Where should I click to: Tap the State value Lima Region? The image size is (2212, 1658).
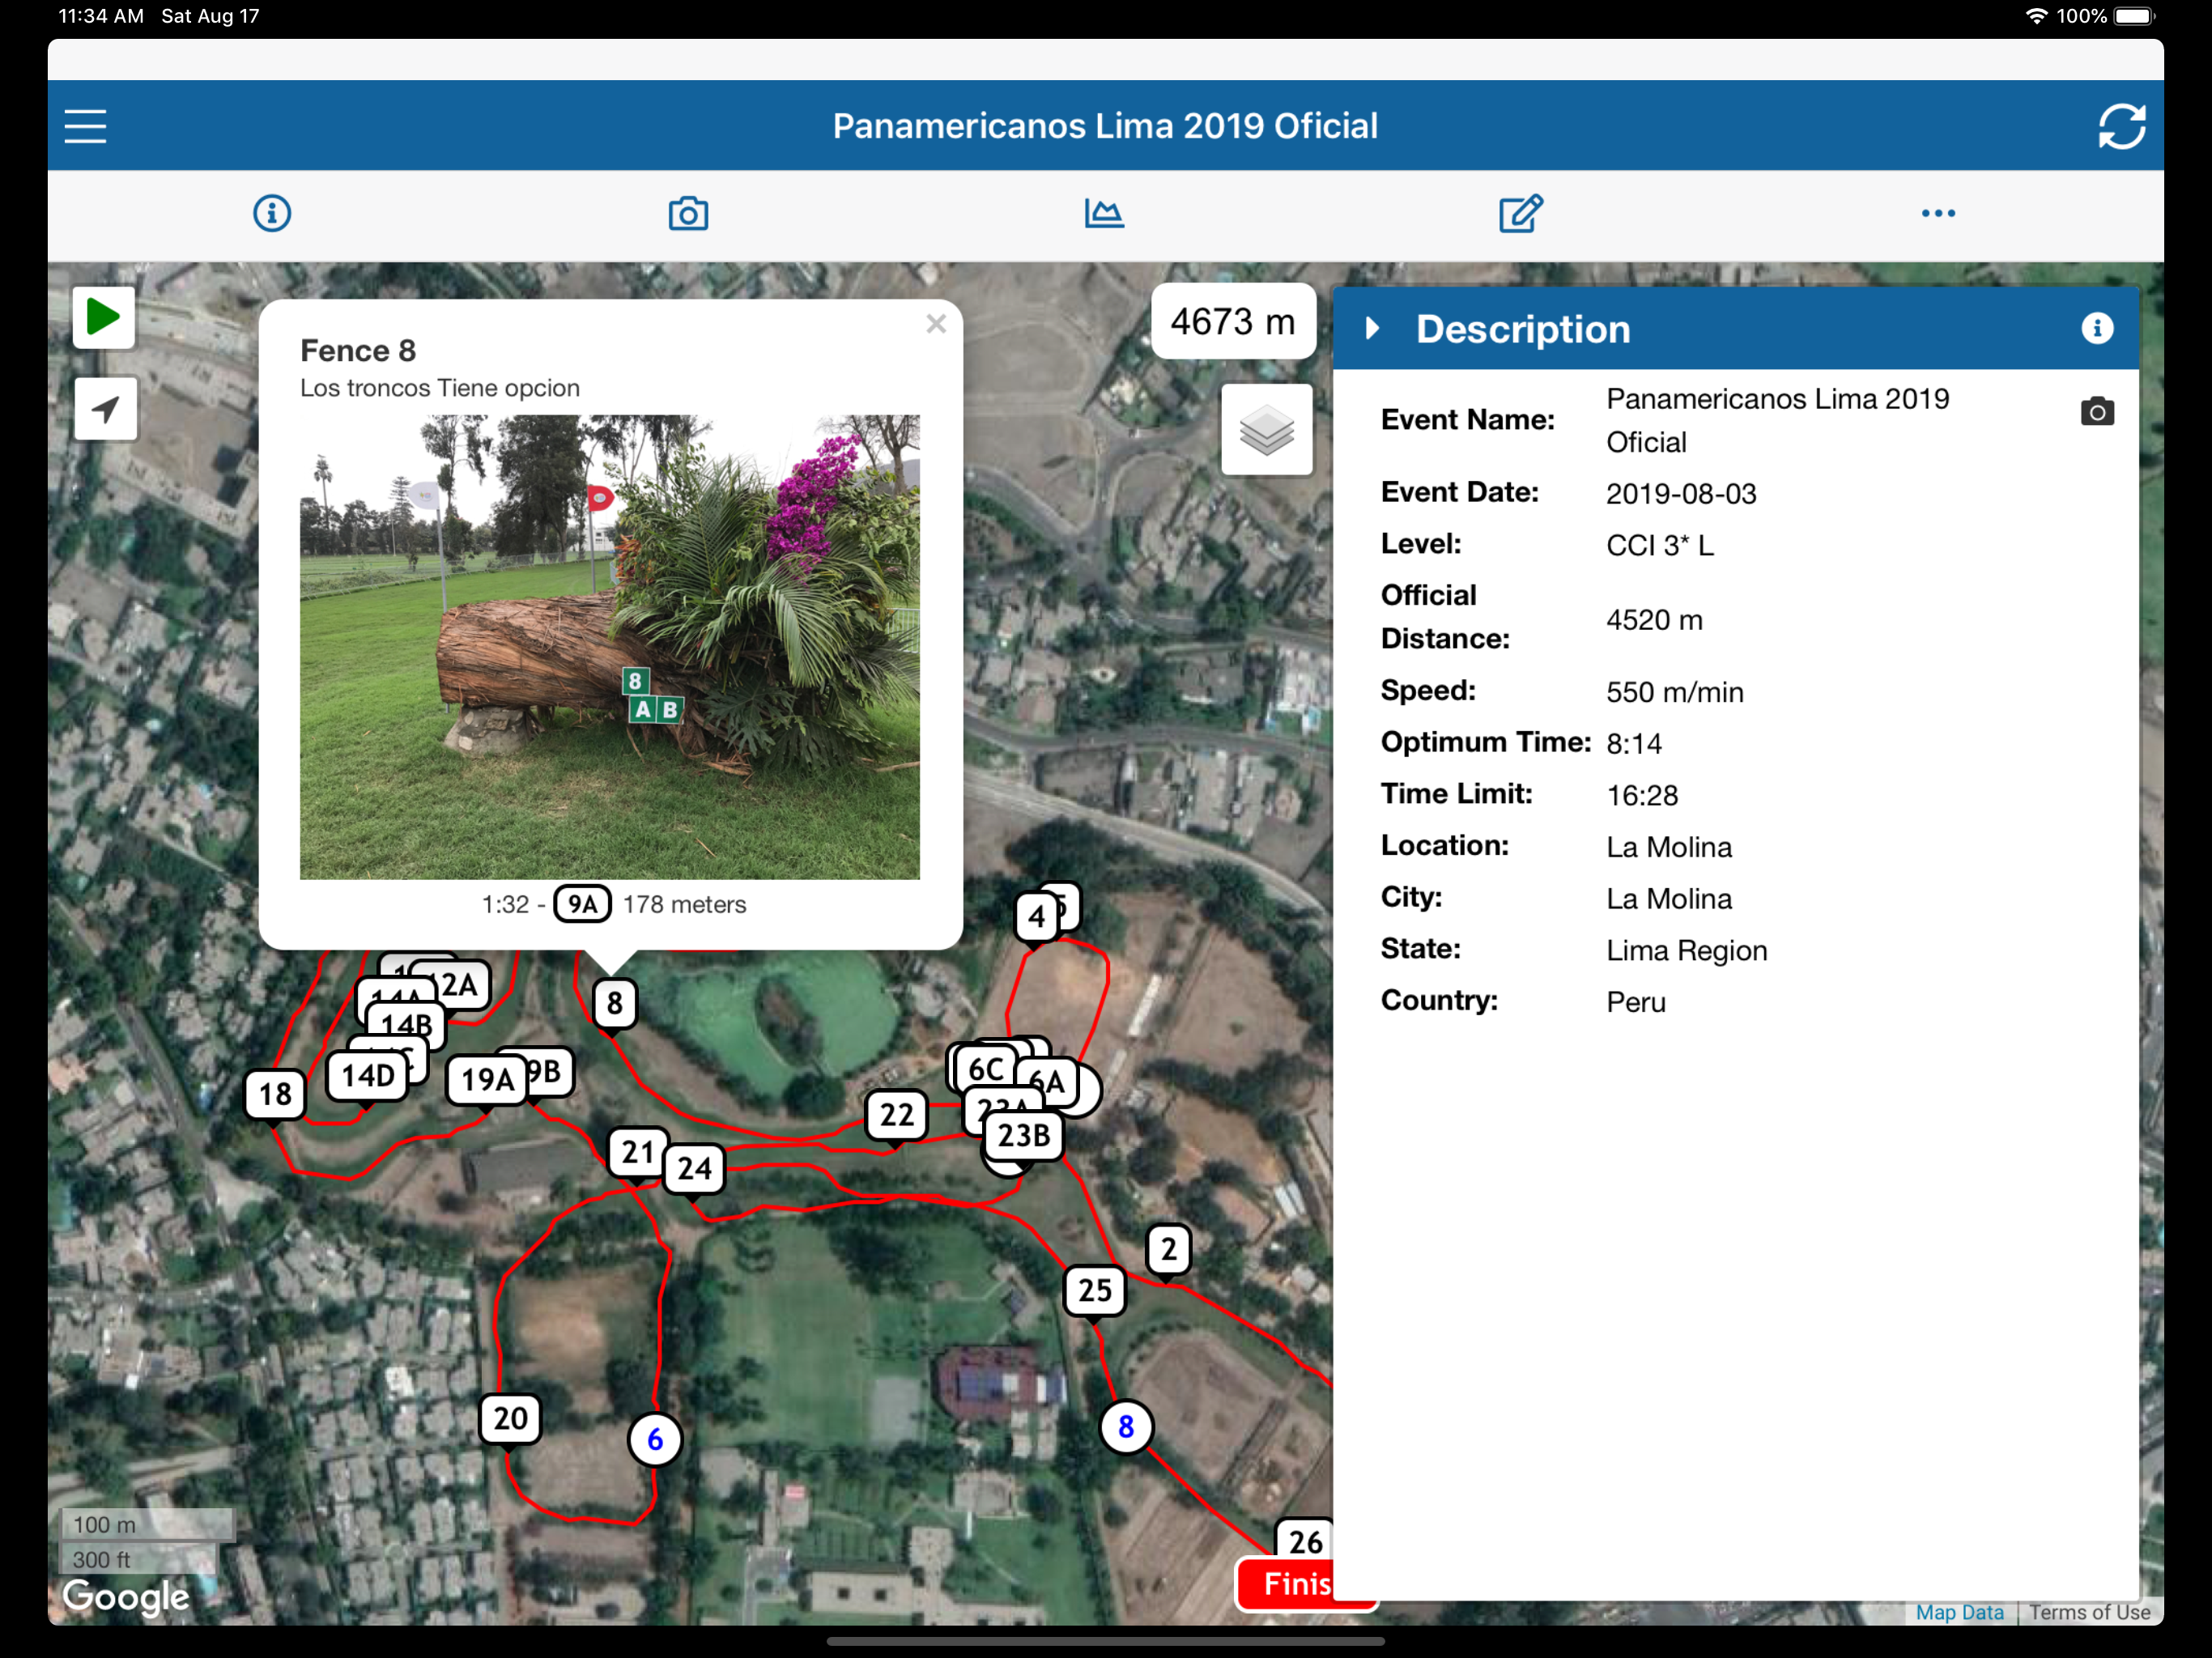[x=1687, y=950]
